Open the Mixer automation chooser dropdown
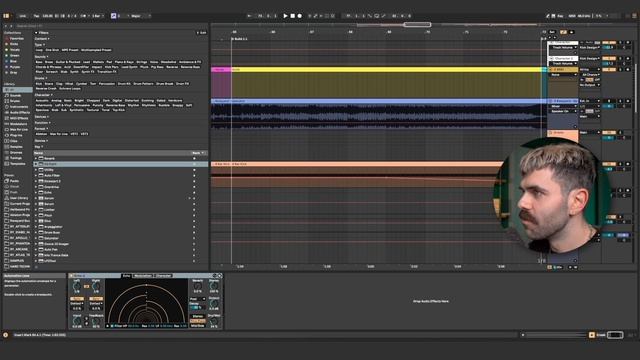The image size is (640, 360). tap(563, 106)
